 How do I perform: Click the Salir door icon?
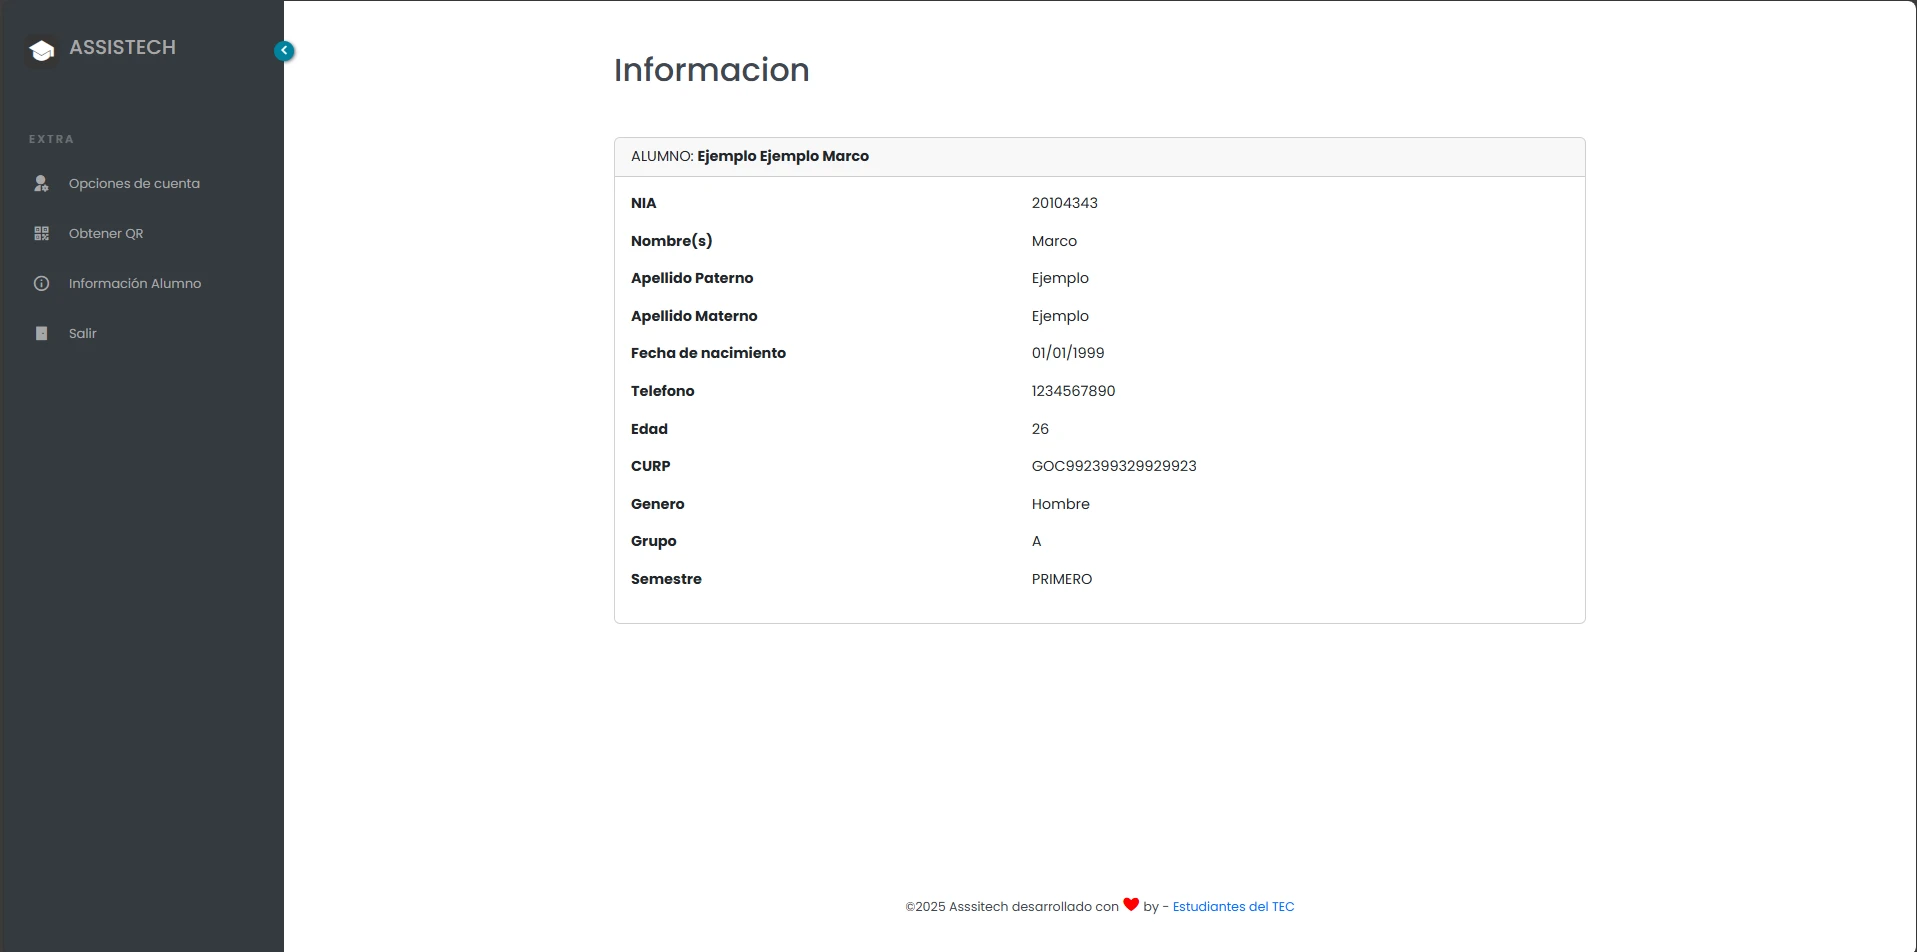(x=41, y=333)
